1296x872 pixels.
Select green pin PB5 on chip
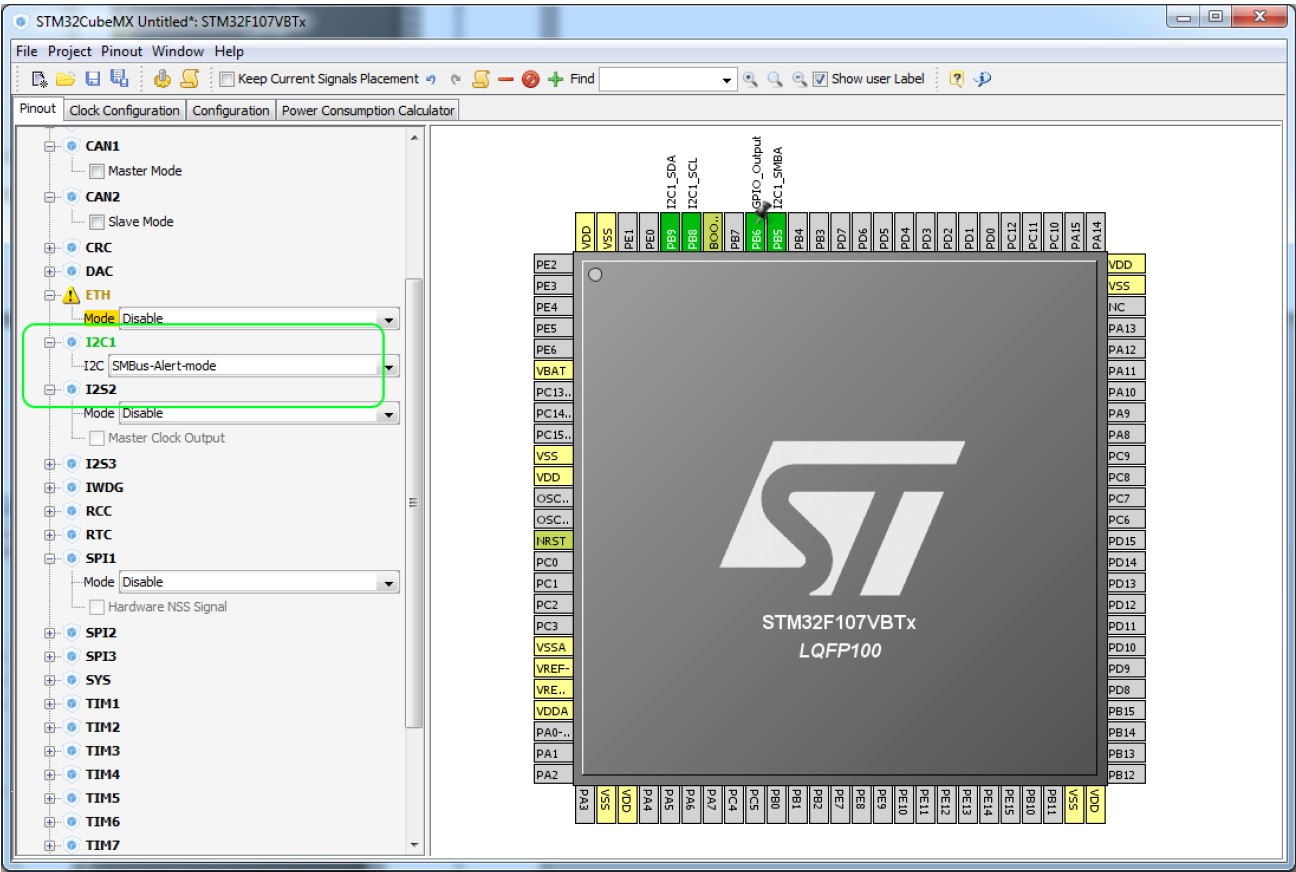coord(777,232)
